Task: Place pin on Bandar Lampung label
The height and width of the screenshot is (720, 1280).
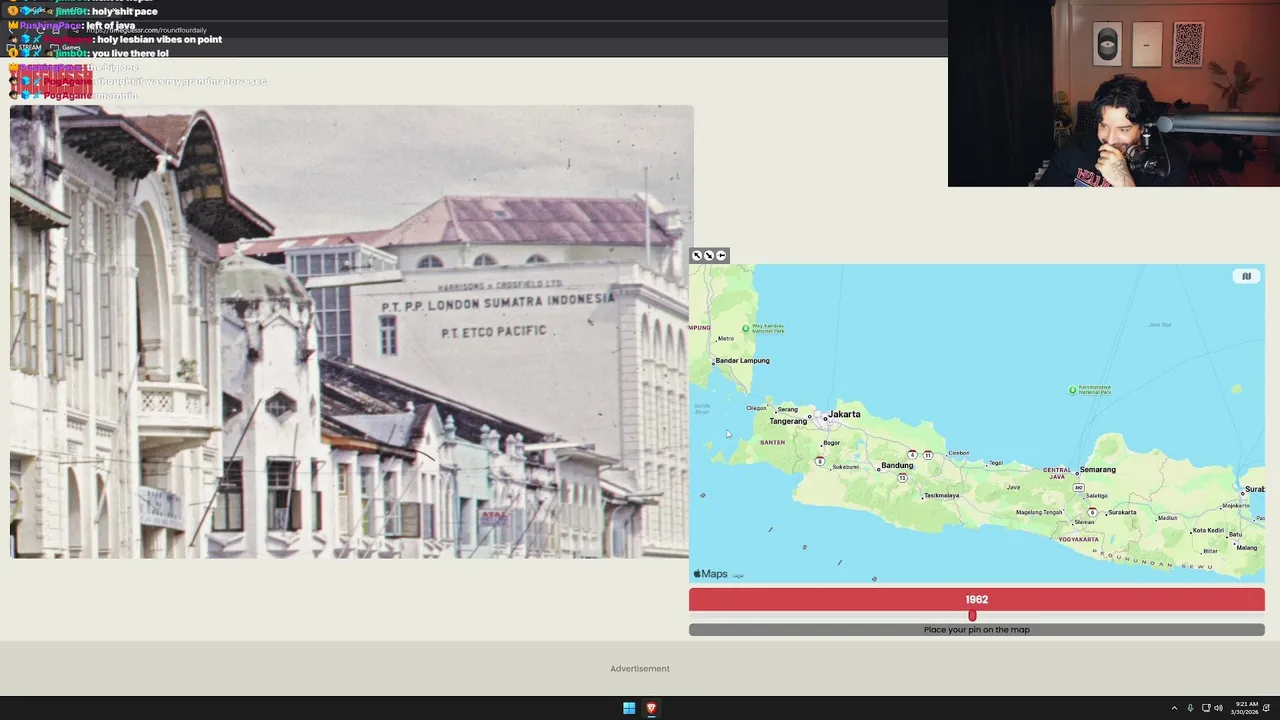Action: coord(742,360)
